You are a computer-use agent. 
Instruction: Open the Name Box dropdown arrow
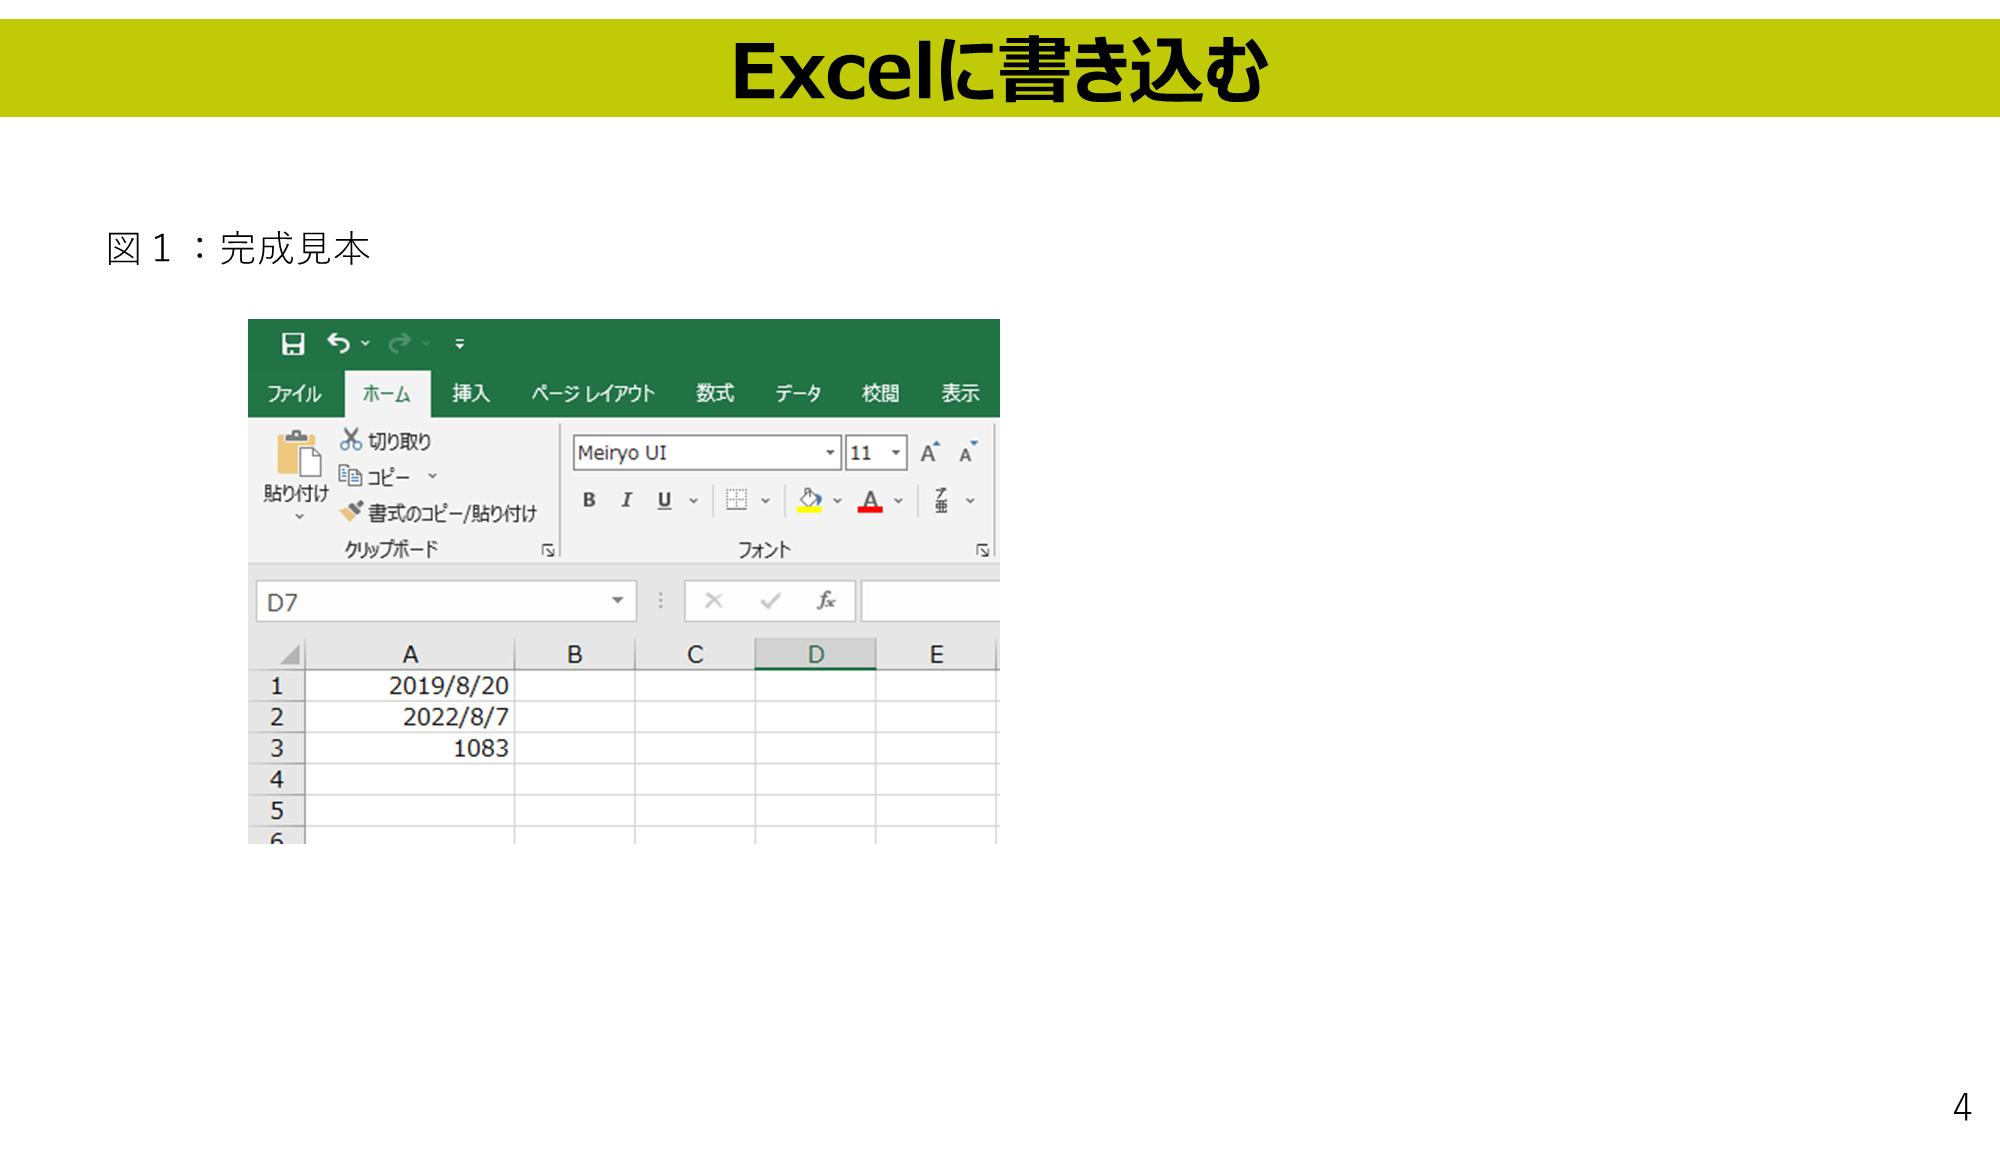tap(618, 601)
